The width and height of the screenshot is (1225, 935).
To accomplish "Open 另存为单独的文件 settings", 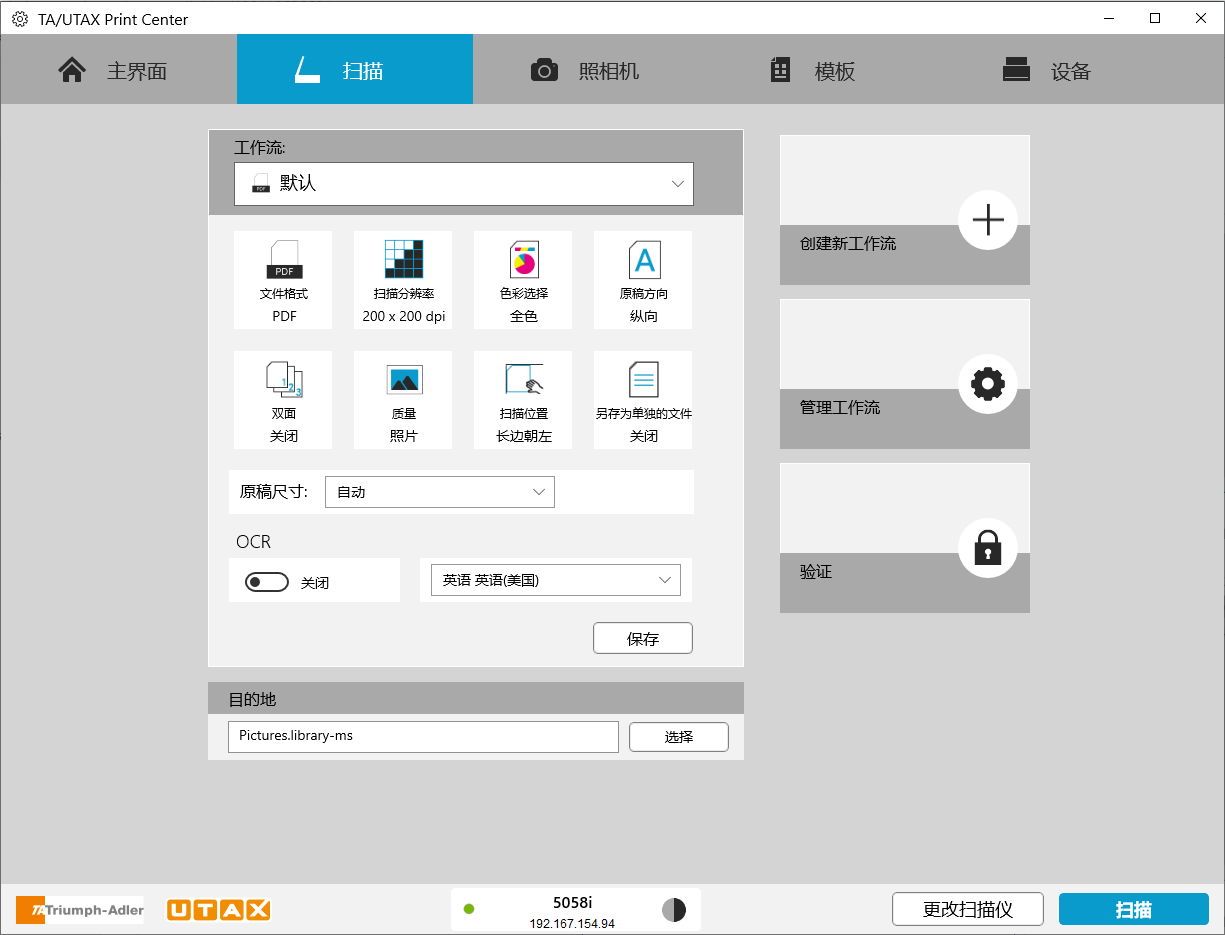I will pyautogui.click(x=643, y=400).
